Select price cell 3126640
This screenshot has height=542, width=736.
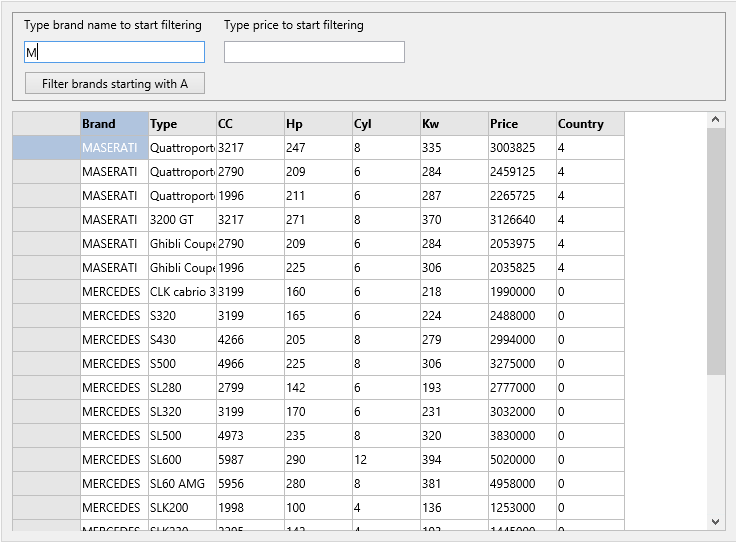[x=523, y=220]
